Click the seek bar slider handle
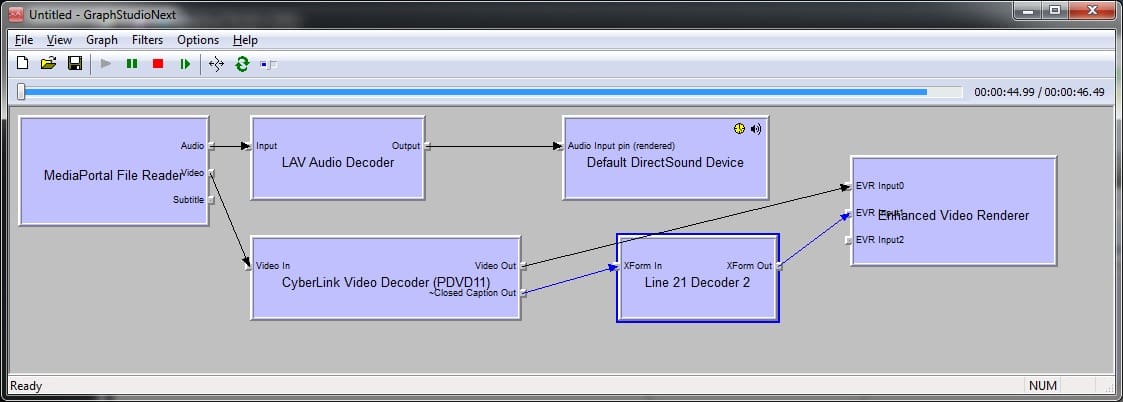 [21, 92]
